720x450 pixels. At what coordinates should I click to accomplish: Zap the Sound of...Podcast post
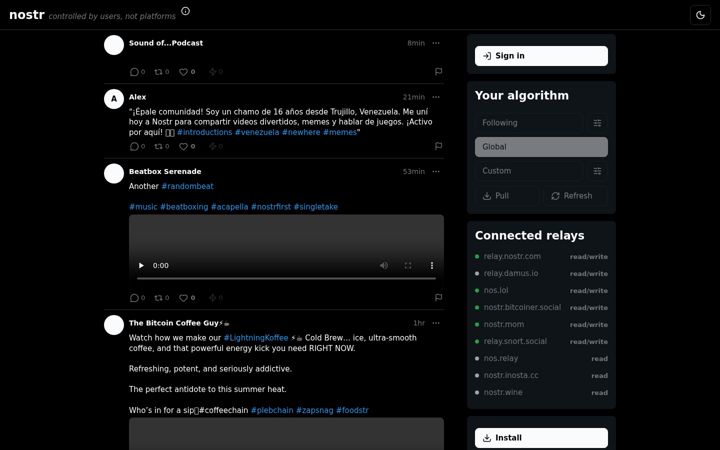click(215, 72)
